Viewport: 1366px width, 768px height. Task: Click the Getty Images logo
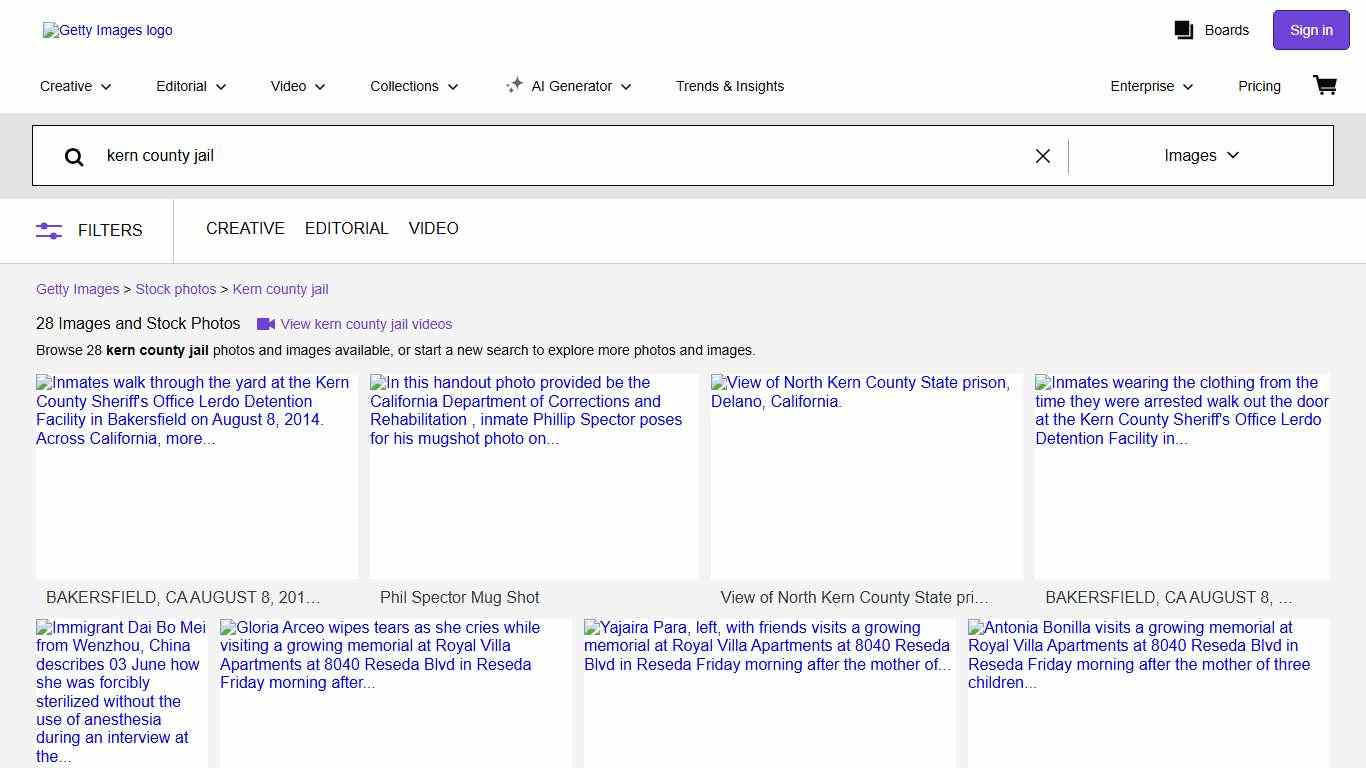point(108,30)
